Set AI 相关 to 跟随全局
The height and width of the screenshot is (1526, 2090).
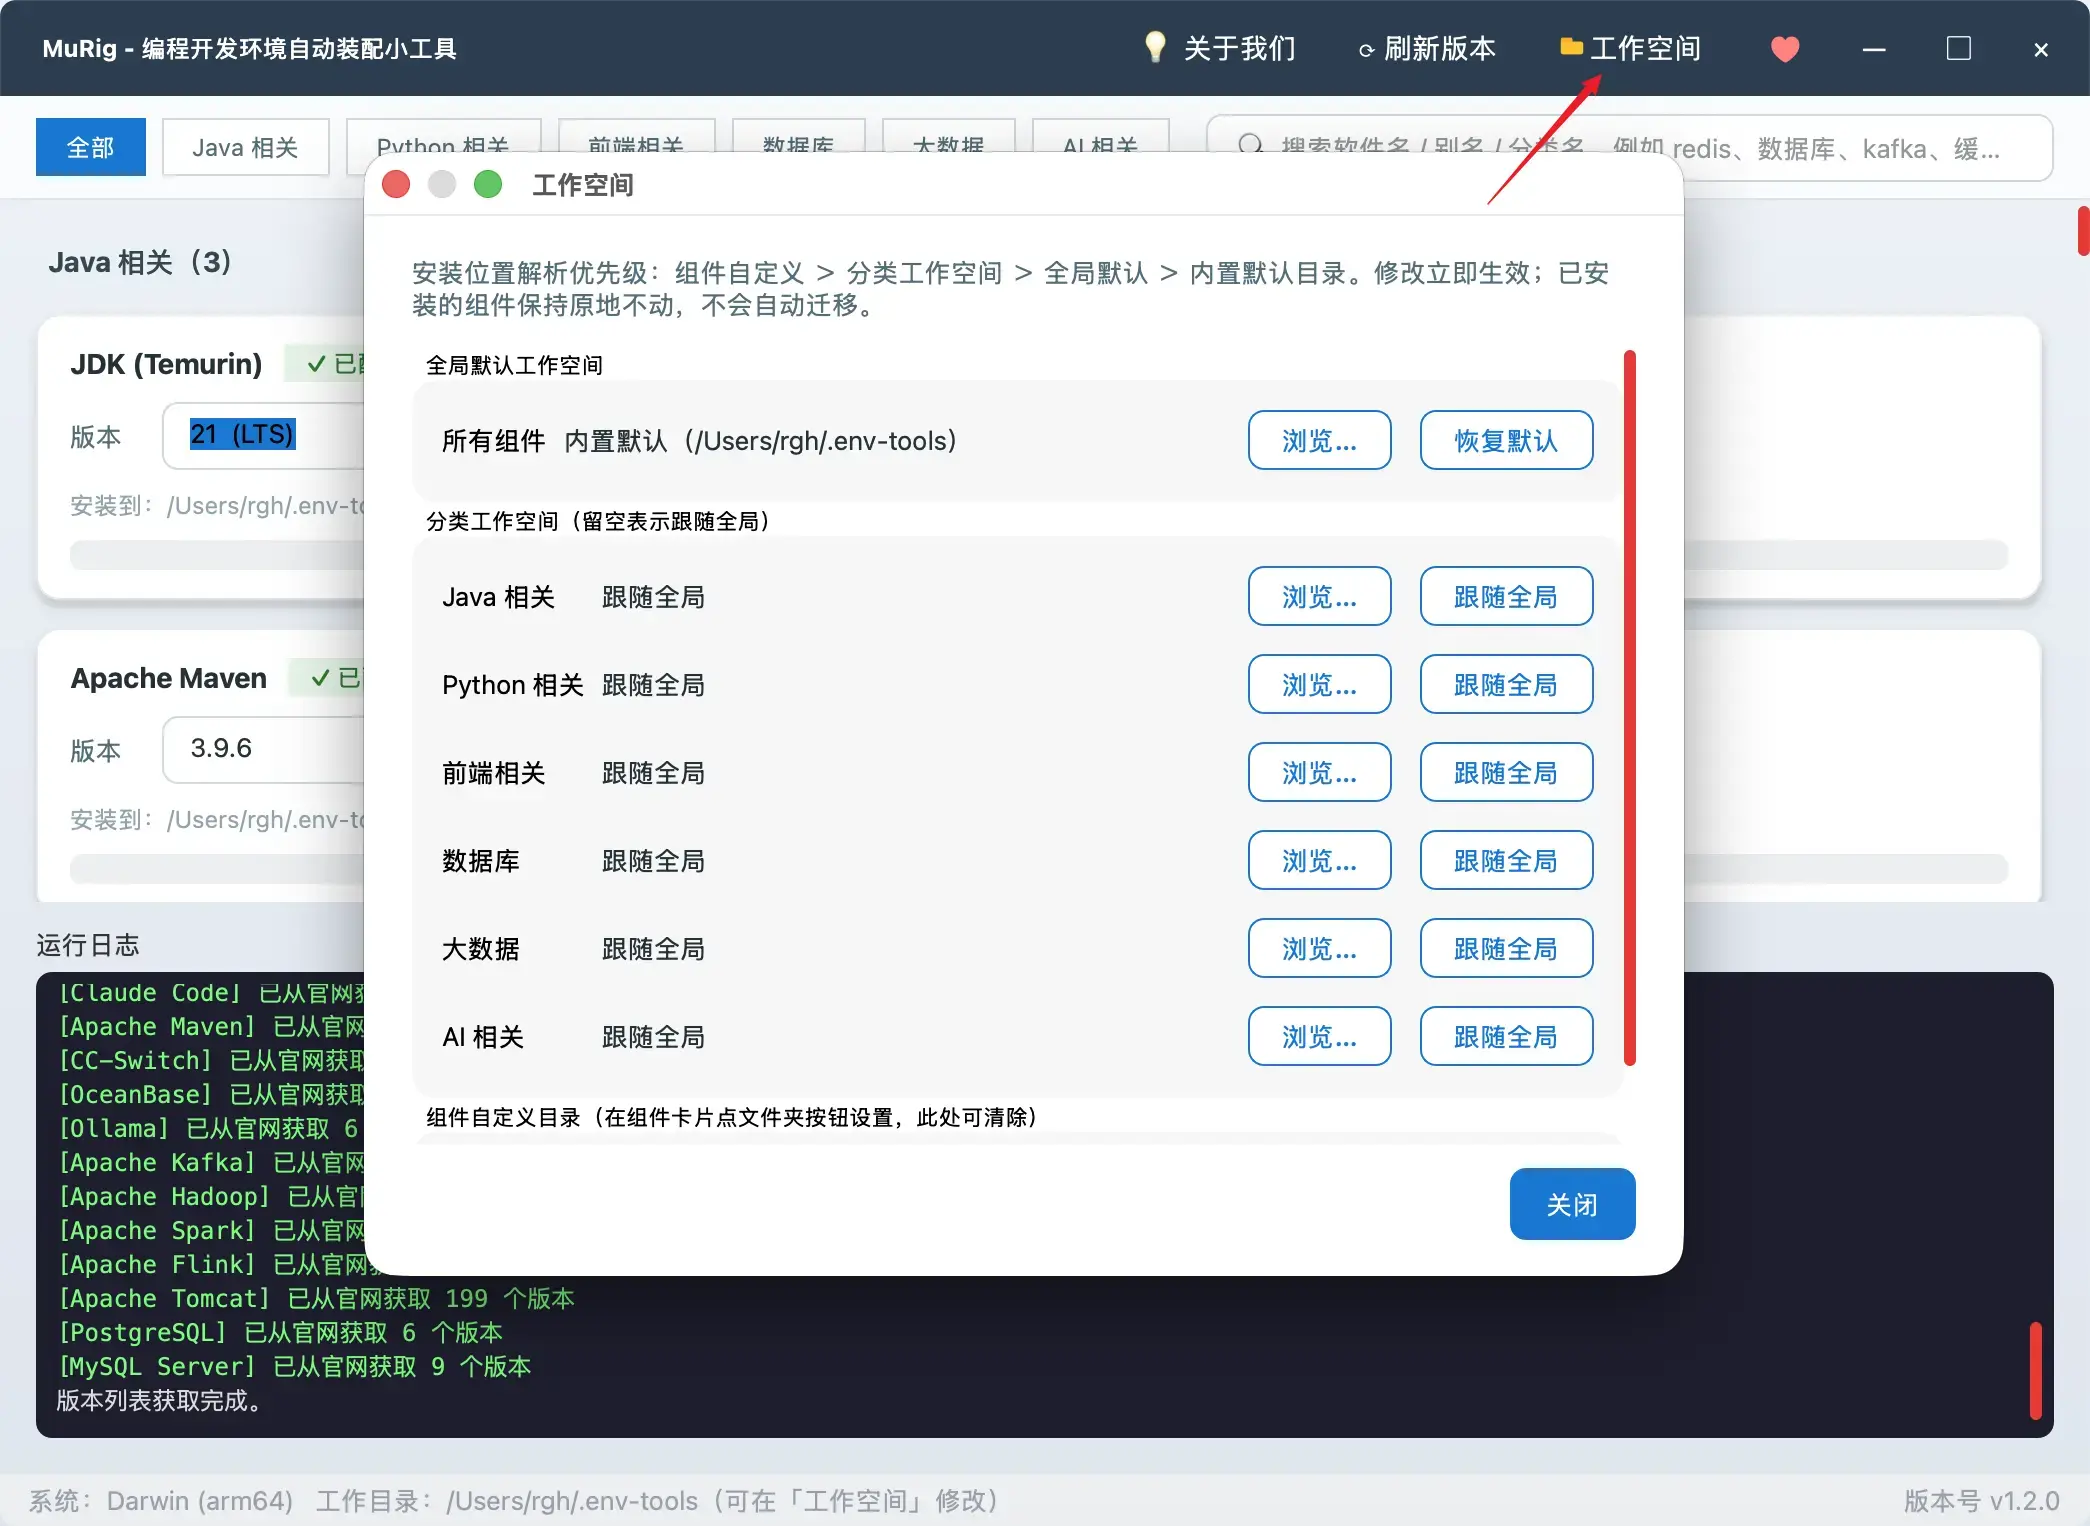[1506, 1036]
